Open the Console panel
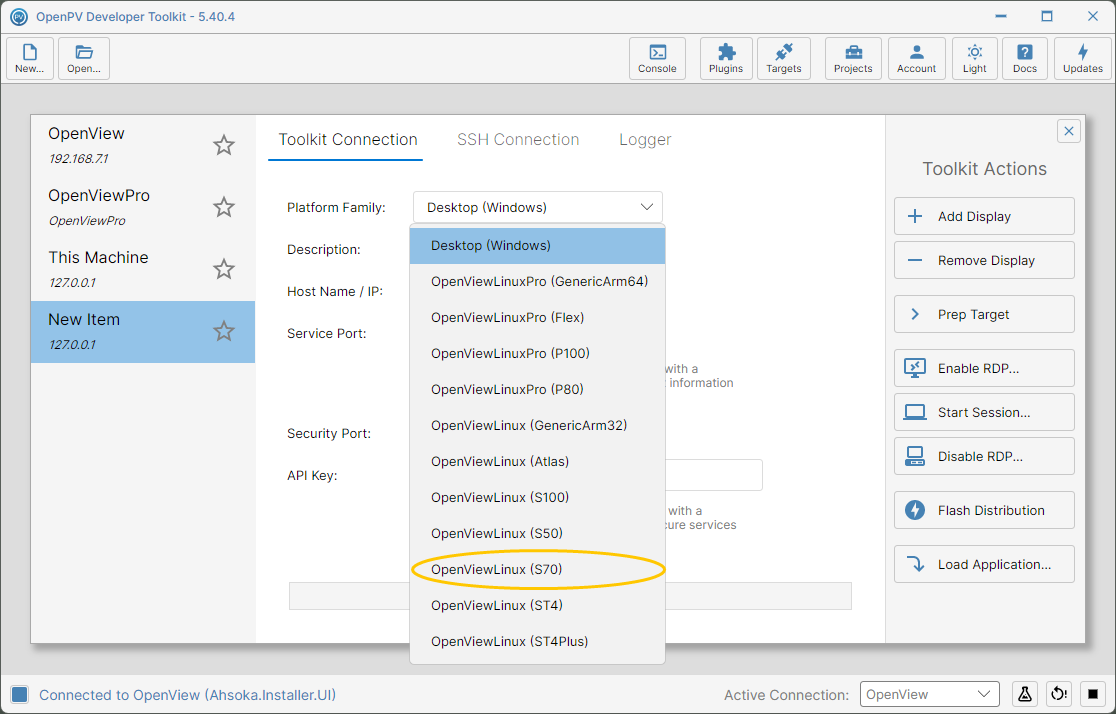 tap(657, 58)
